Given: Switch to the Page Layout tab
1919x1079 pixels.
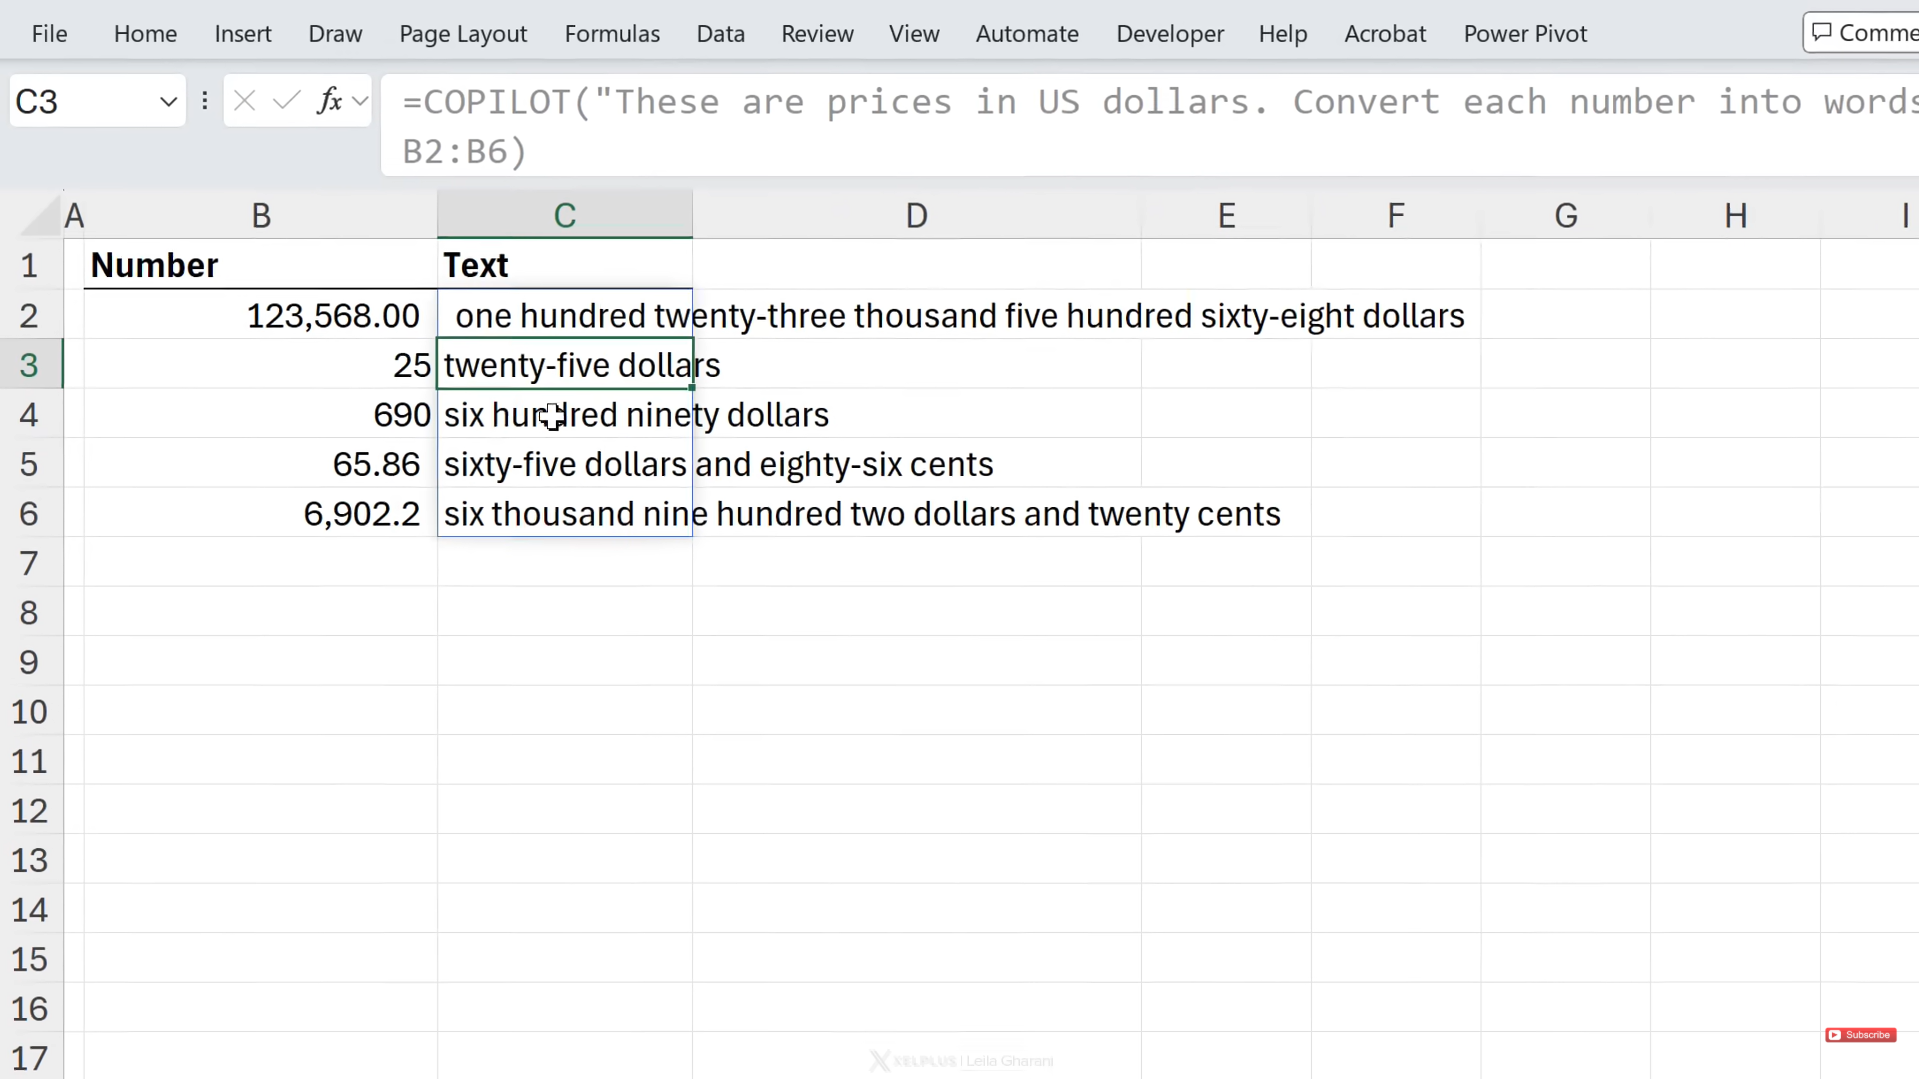Looking at the screenshot, I should pos(463,33).
